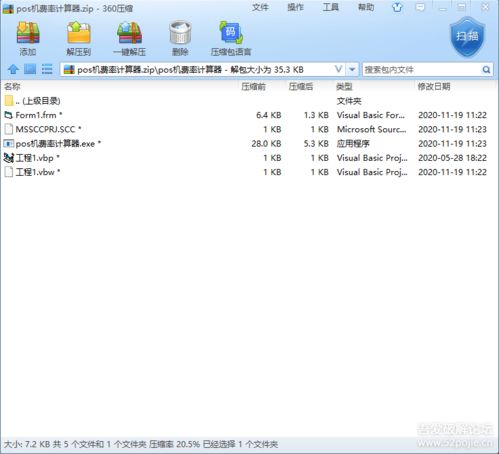Click the 一键解压 one-click extract icon
This screenshot has width=499, height=454.
pos(129,33)
